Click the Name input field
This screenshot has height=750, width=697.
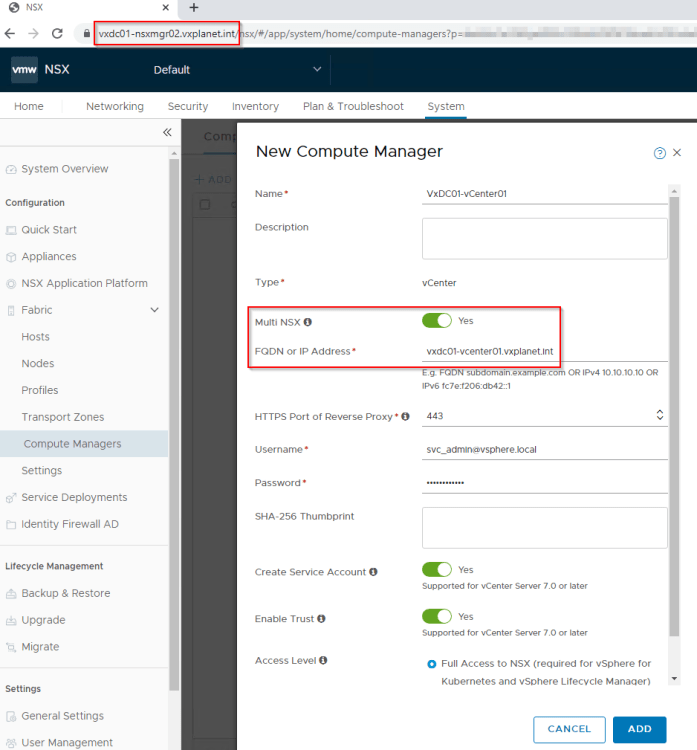point(544,194)
